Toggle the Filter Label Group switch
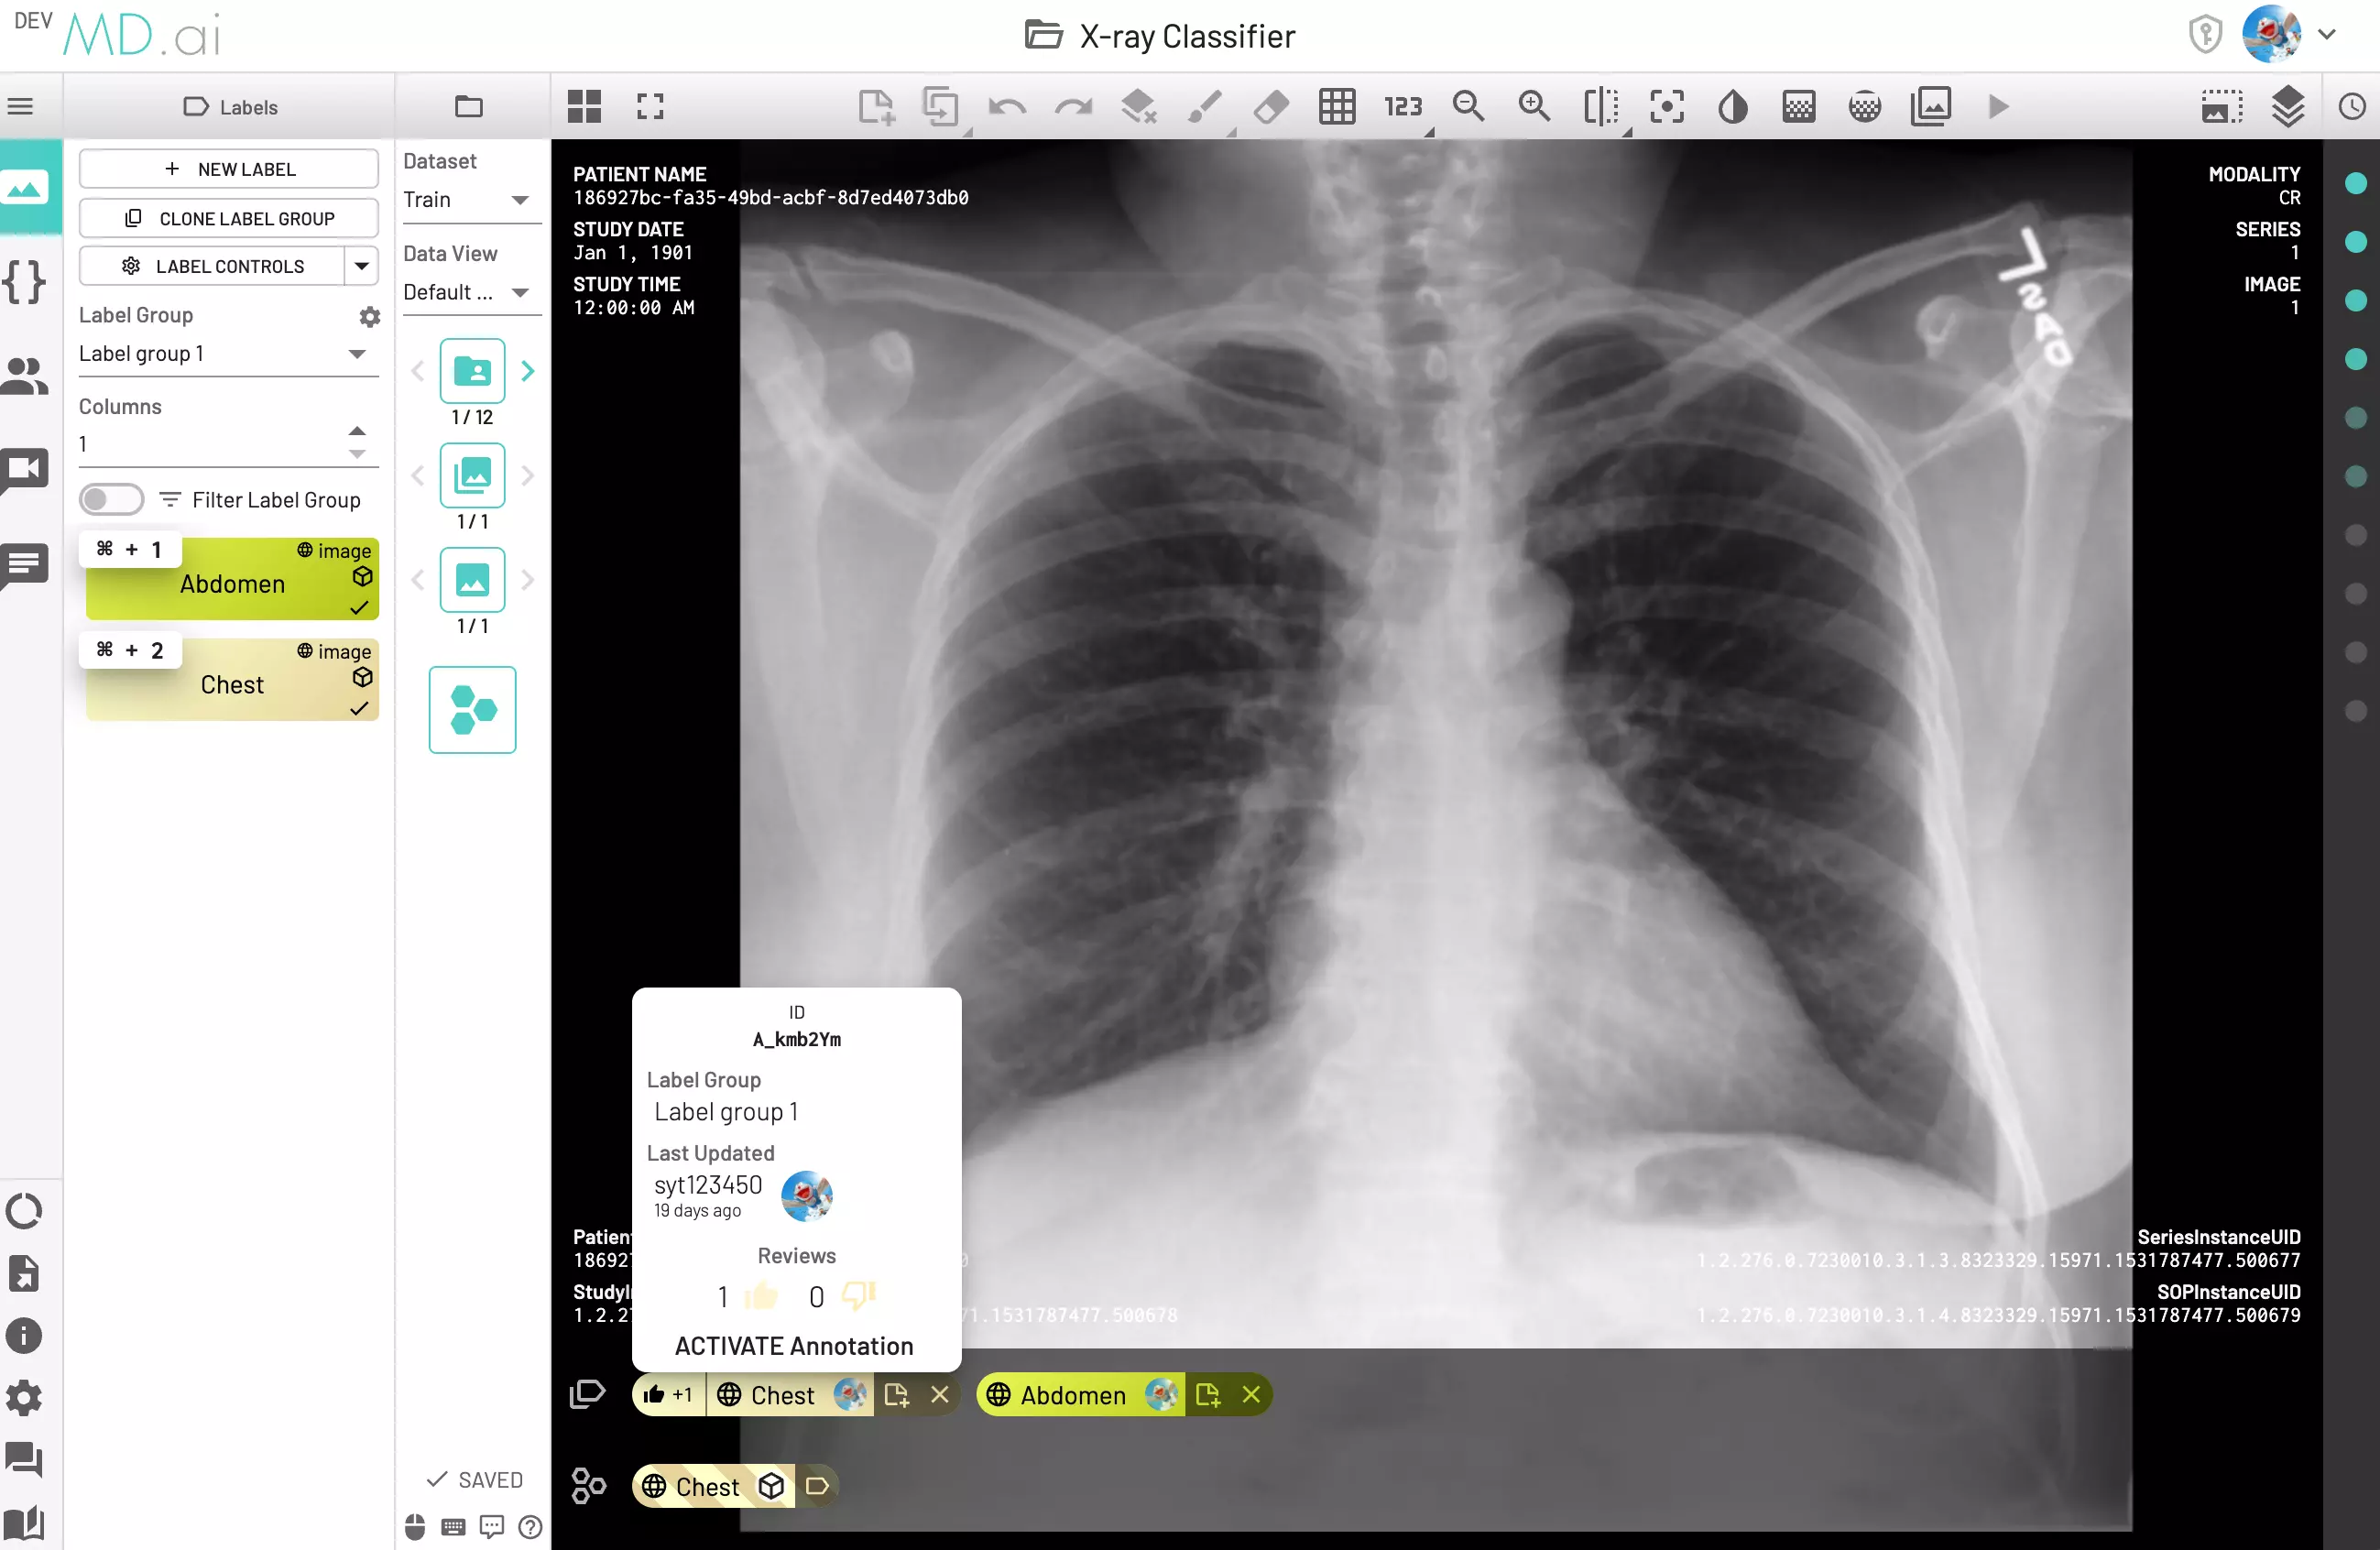The height and width of the screenshot is (1550, 2380). (x=111, y=499)
